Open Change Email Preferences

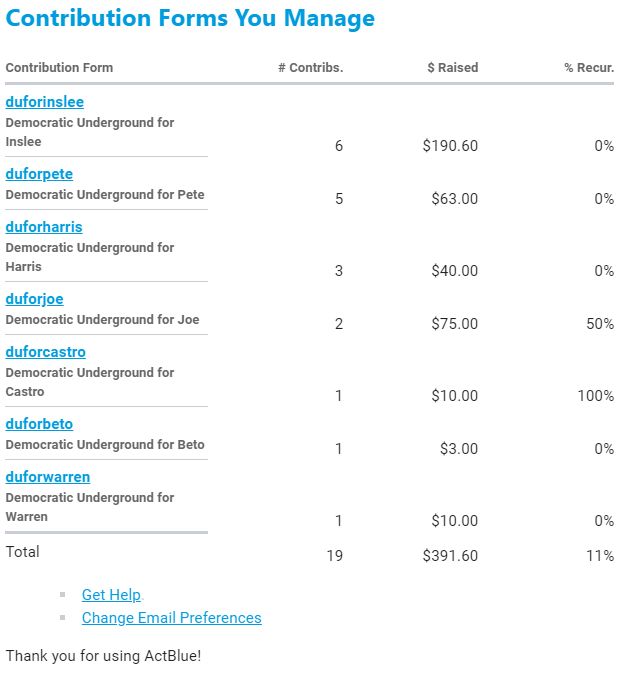coord(171,618)
